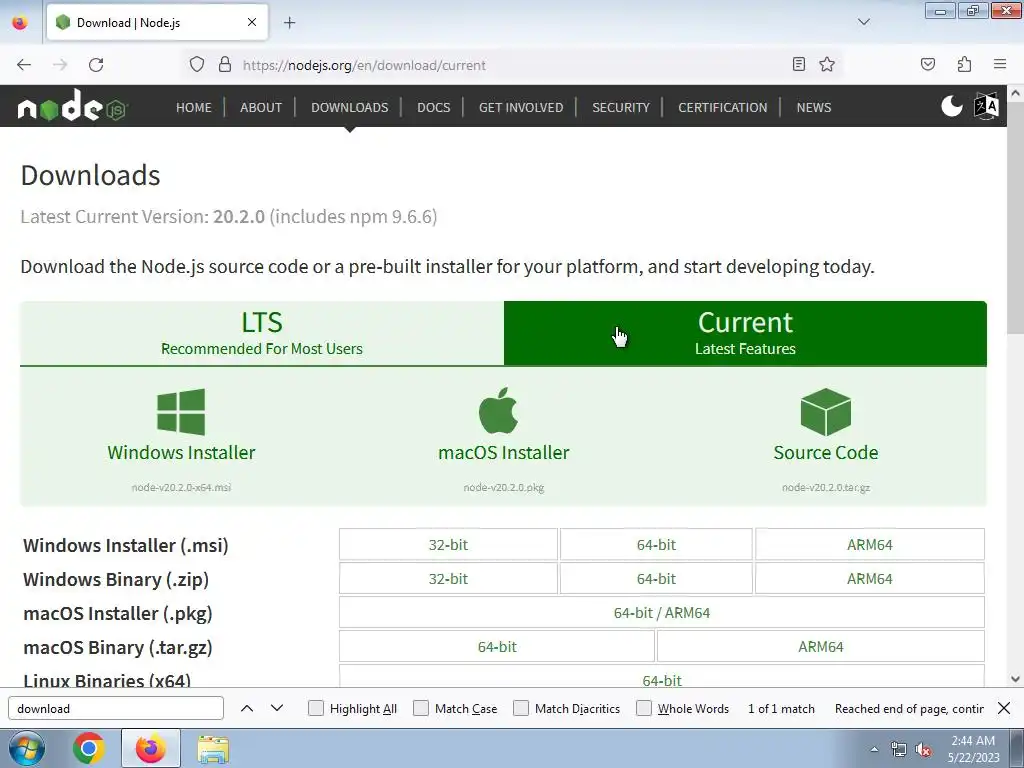Download macOS Binary (.tar.gz) 64-bit
This screenshot has height=768, width=1024.
point(497,647)
